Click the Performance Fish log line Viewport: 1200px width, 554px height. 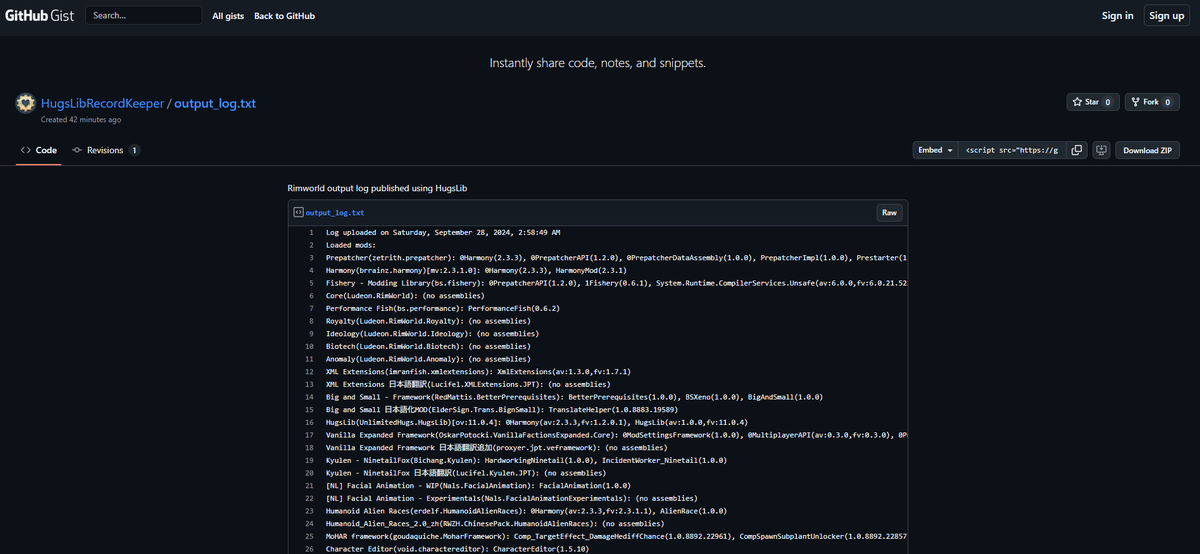(443, 308)
